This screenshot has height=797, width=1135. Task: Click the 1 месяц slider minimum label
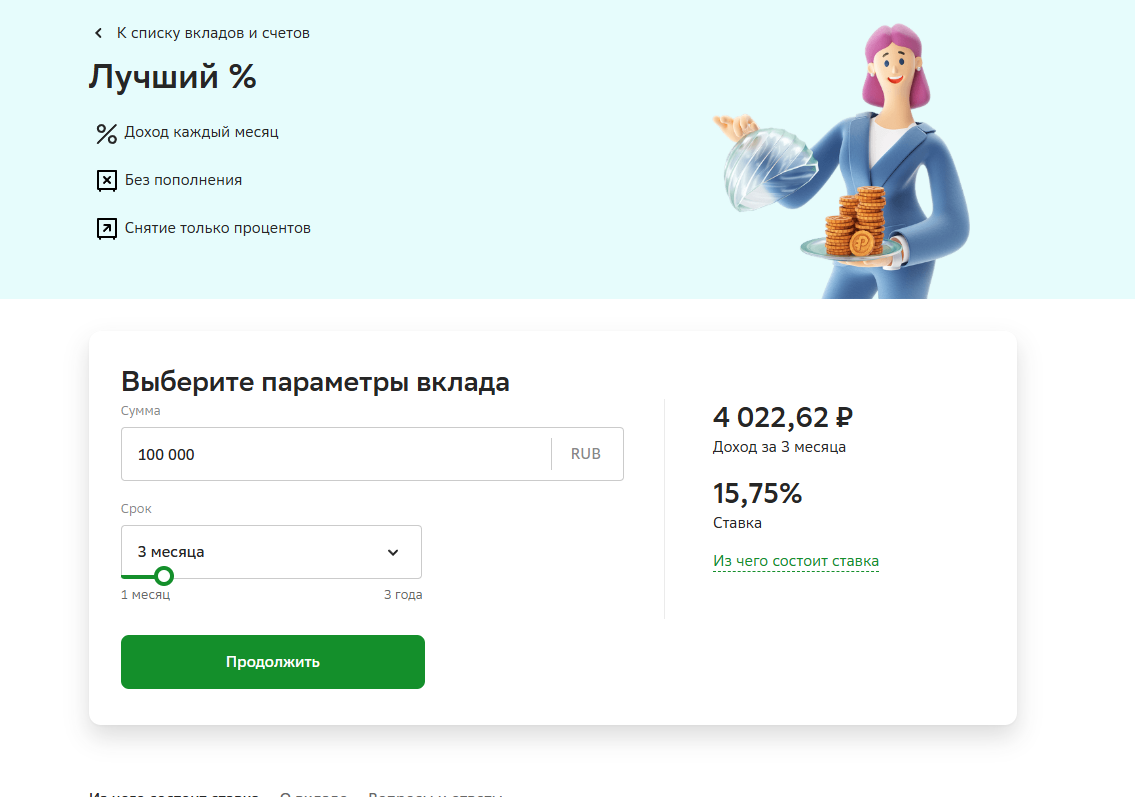tap(145, 595)
